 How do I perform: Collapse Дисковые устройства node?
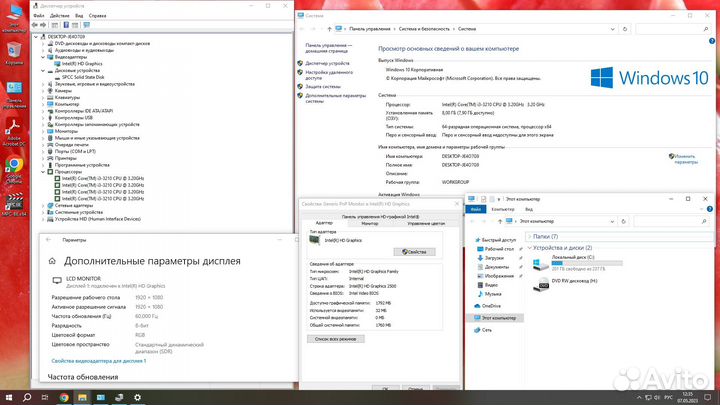[43, 71]
